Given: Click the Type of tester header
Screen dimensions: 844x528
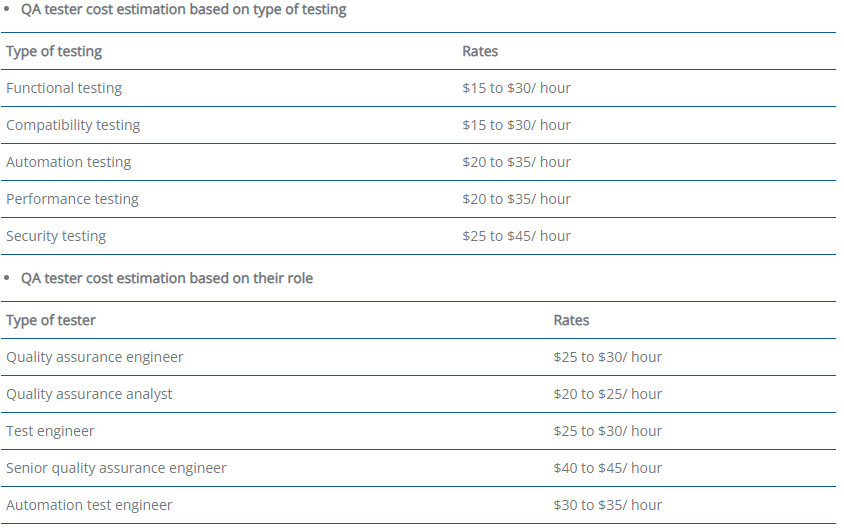Looking at the screenshot, I should tap(51, 320).
